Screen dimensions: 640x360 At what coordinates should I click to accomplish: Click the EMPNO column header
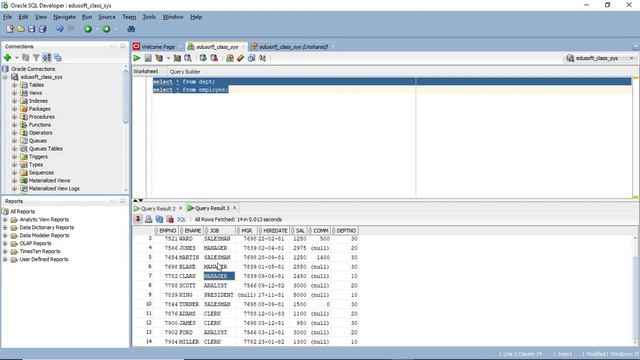pyautogui.click(x=167, y=231)
